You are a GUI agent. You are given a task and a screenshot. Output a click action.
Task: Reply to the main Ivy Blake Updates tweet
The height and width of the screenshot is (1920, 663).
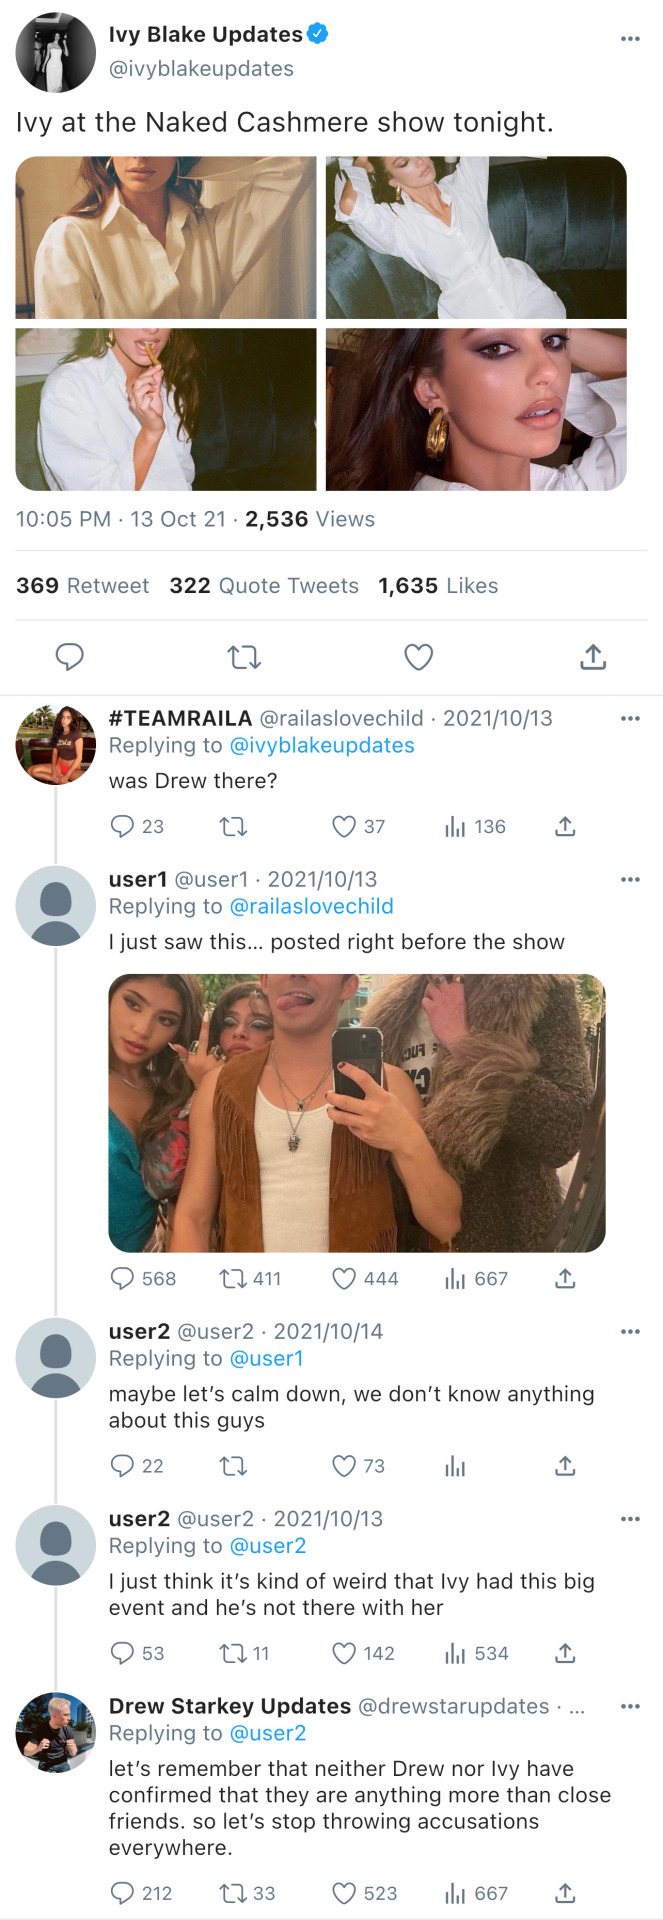[x=69, y=656]
